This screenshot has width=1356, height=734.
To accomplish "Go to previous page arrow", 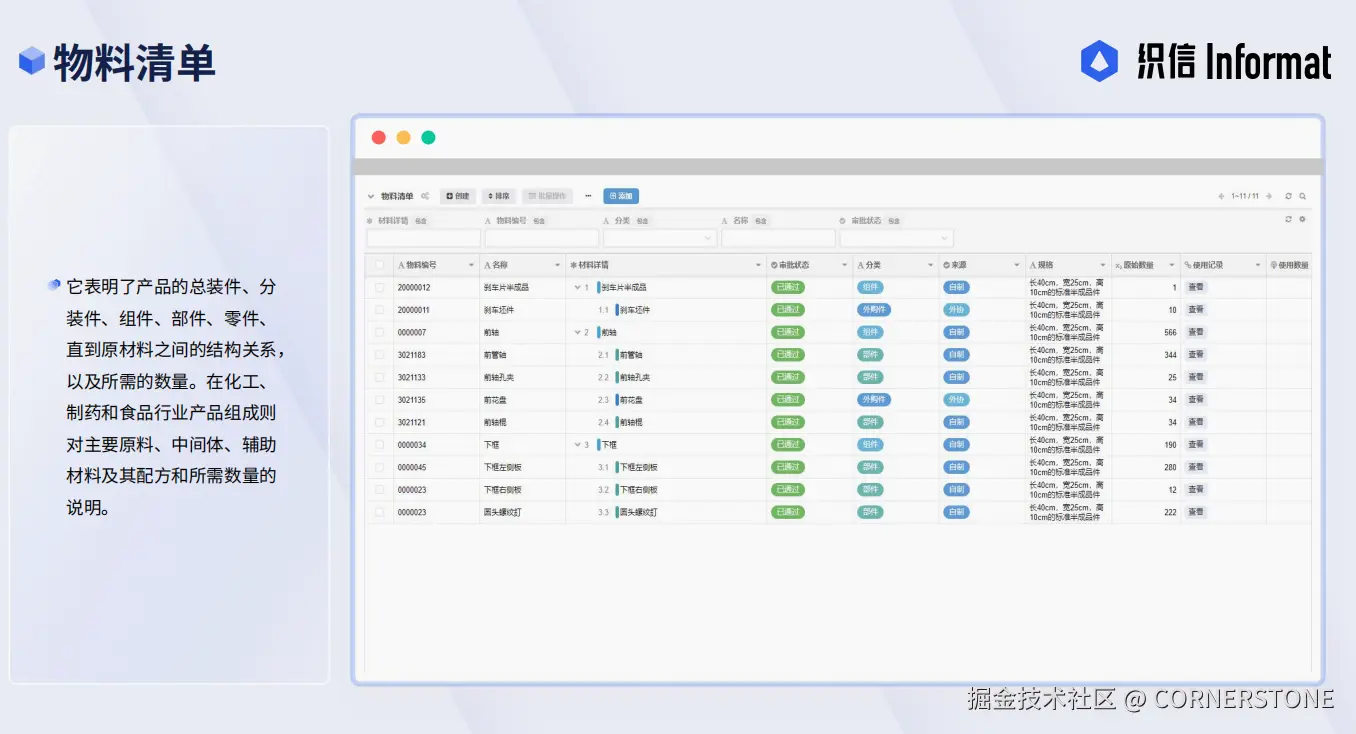I will tap(1221, 196).
